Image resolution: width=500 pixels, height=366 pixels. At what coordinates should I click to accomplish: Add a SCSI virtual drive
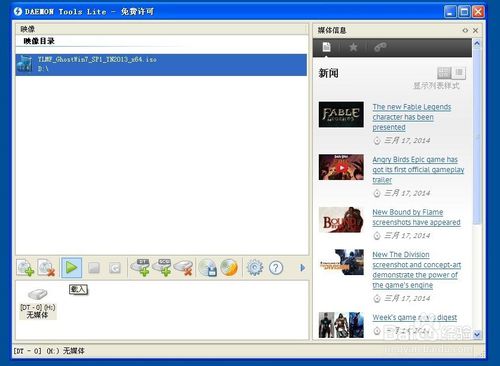(x=162, y=267)
